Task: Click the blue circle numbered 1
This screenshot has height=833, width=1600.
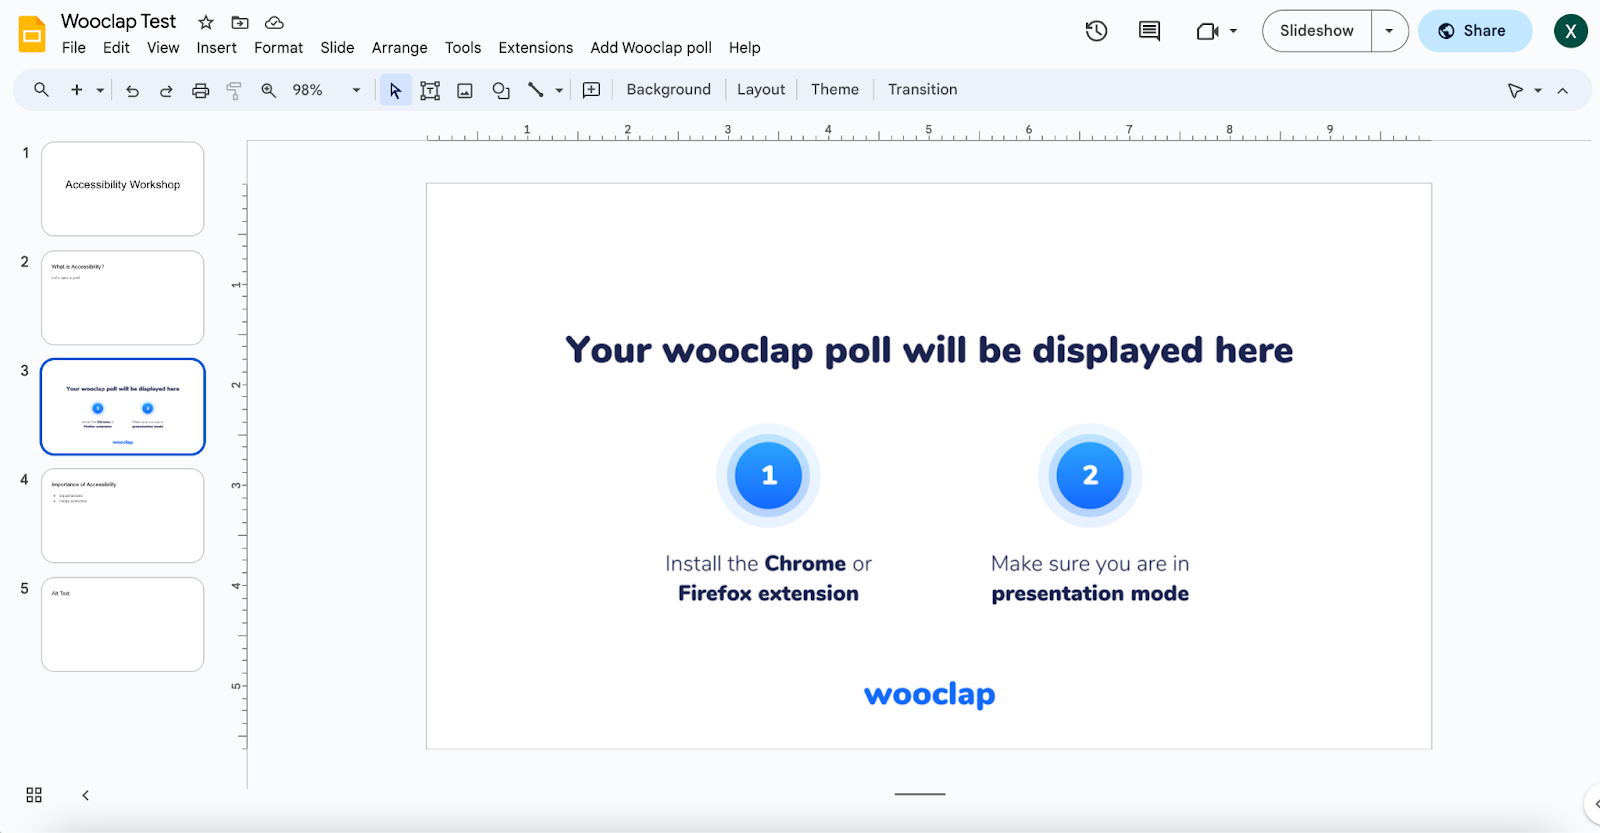Action: (x=768, y=475)
